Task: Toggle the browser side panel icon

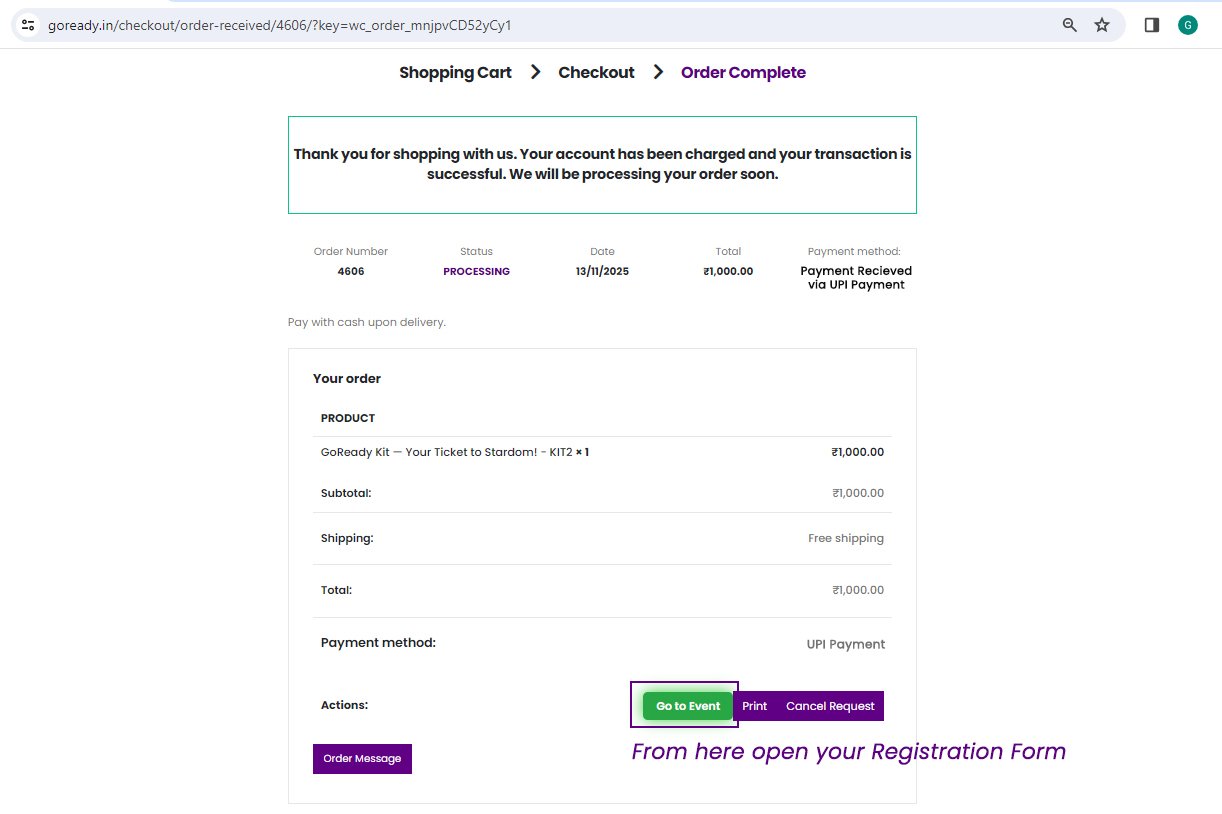Action: click(1152, 25)
